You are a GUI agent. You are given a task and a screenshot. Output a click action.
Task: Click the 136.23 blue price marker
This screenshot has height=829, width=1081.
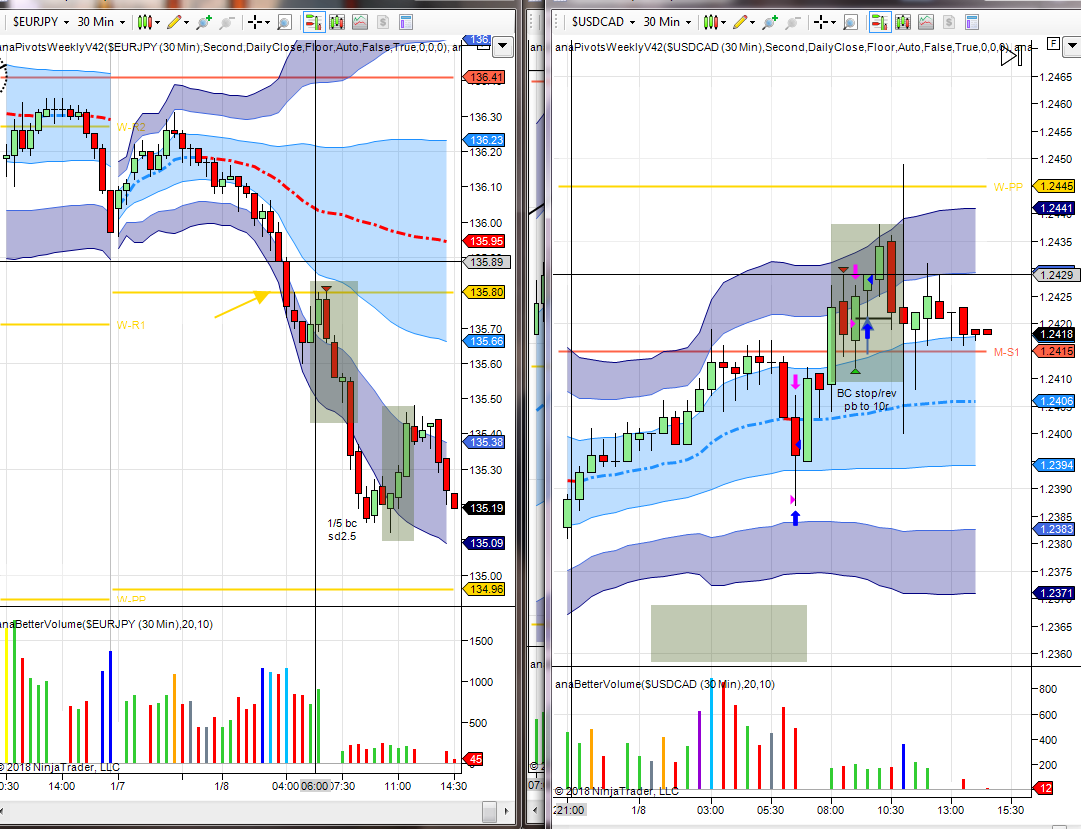coord(484,140)
